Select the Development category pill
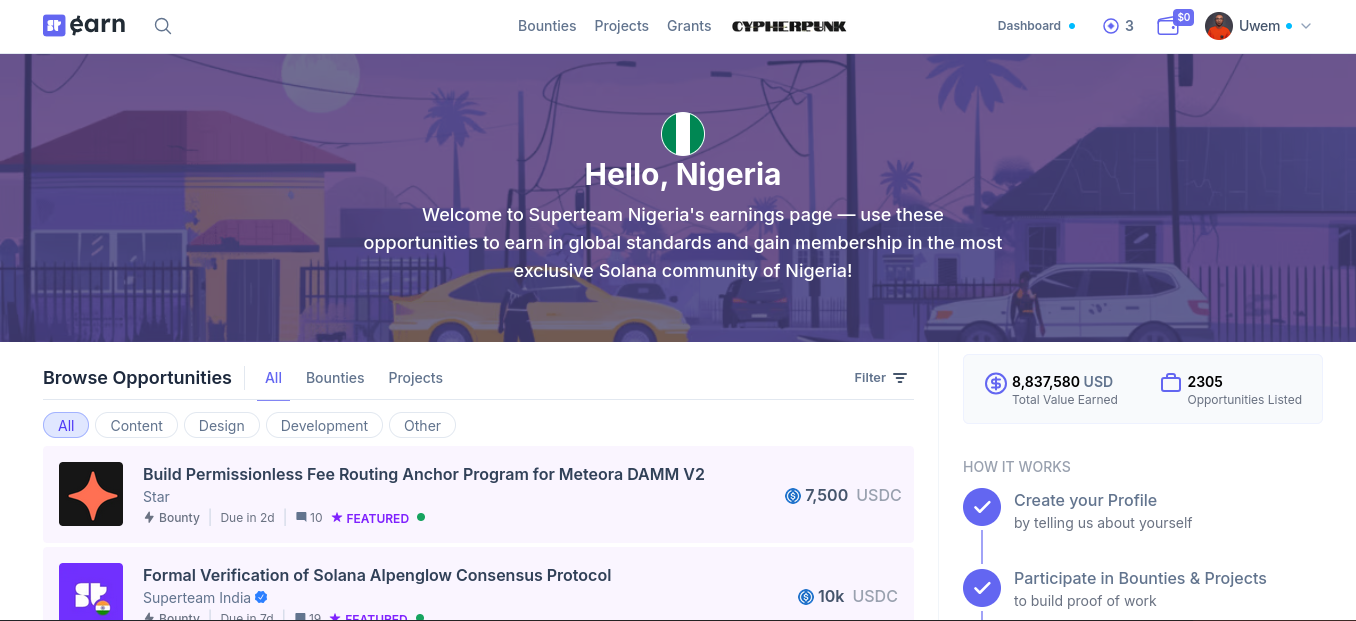Screen dimensions: 1356x621 (x=324, y=426)
